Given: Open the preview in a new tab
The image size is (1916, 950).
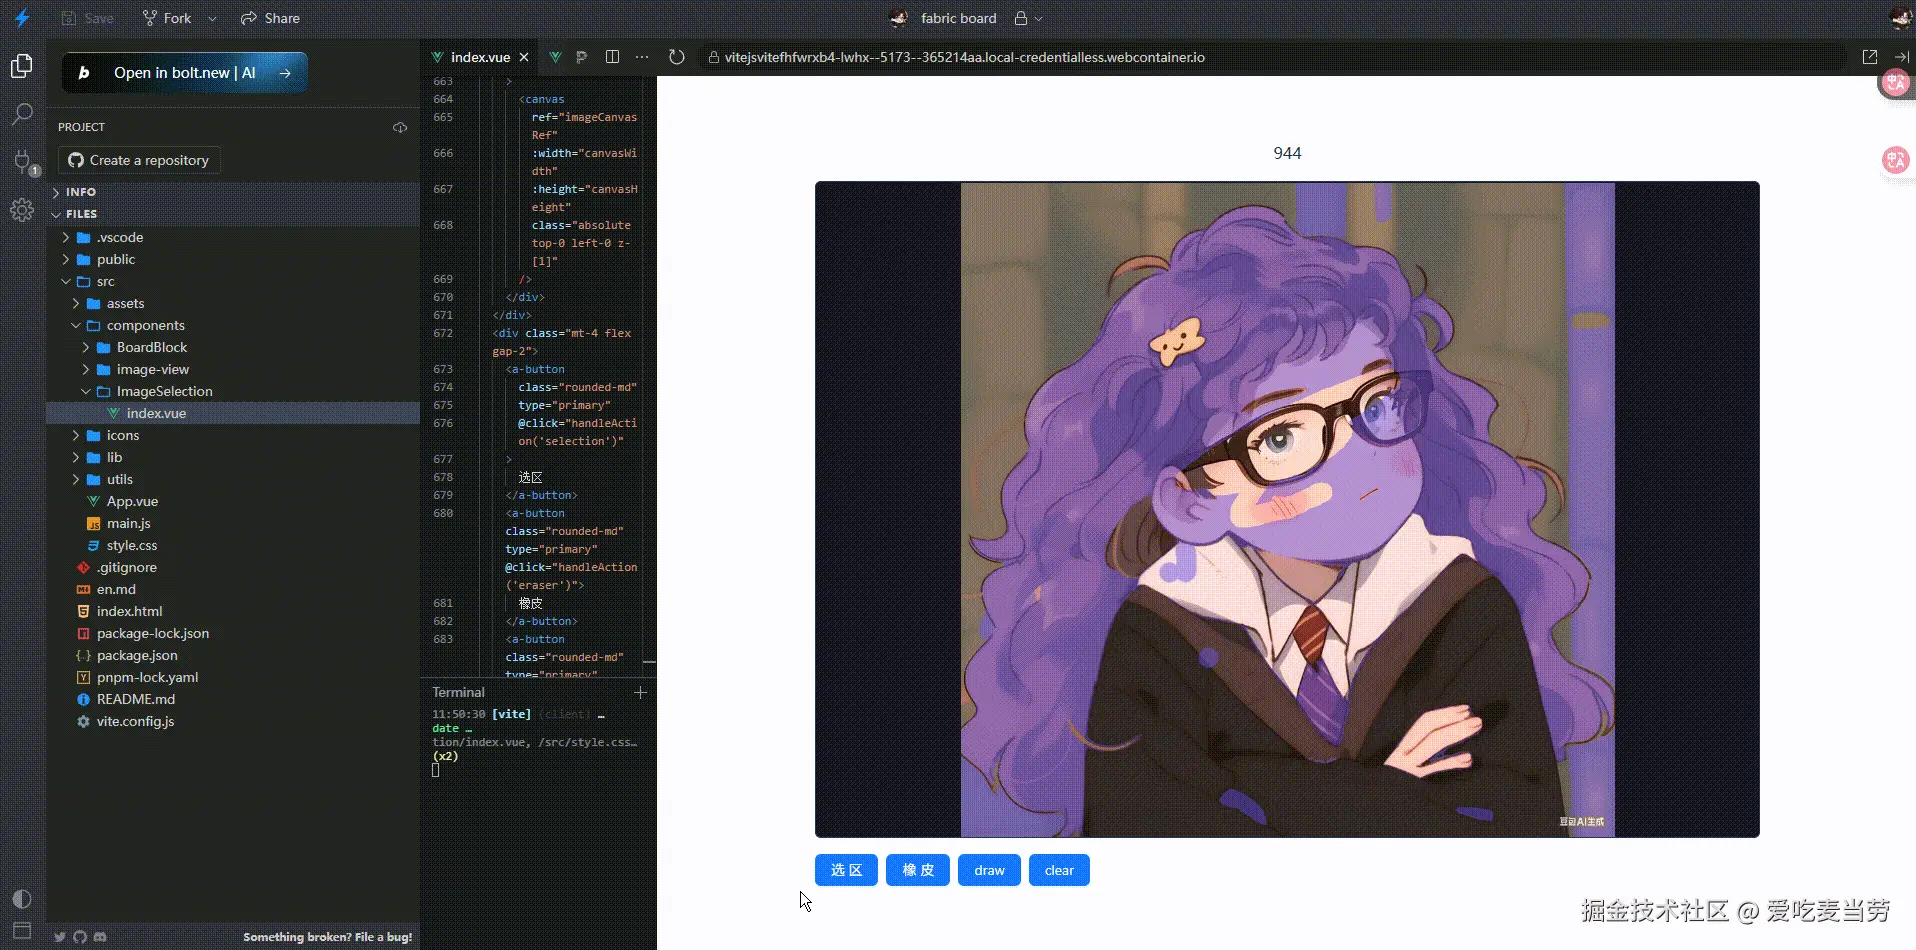Looking at the screenshot, I should (x=1869, y=57).
